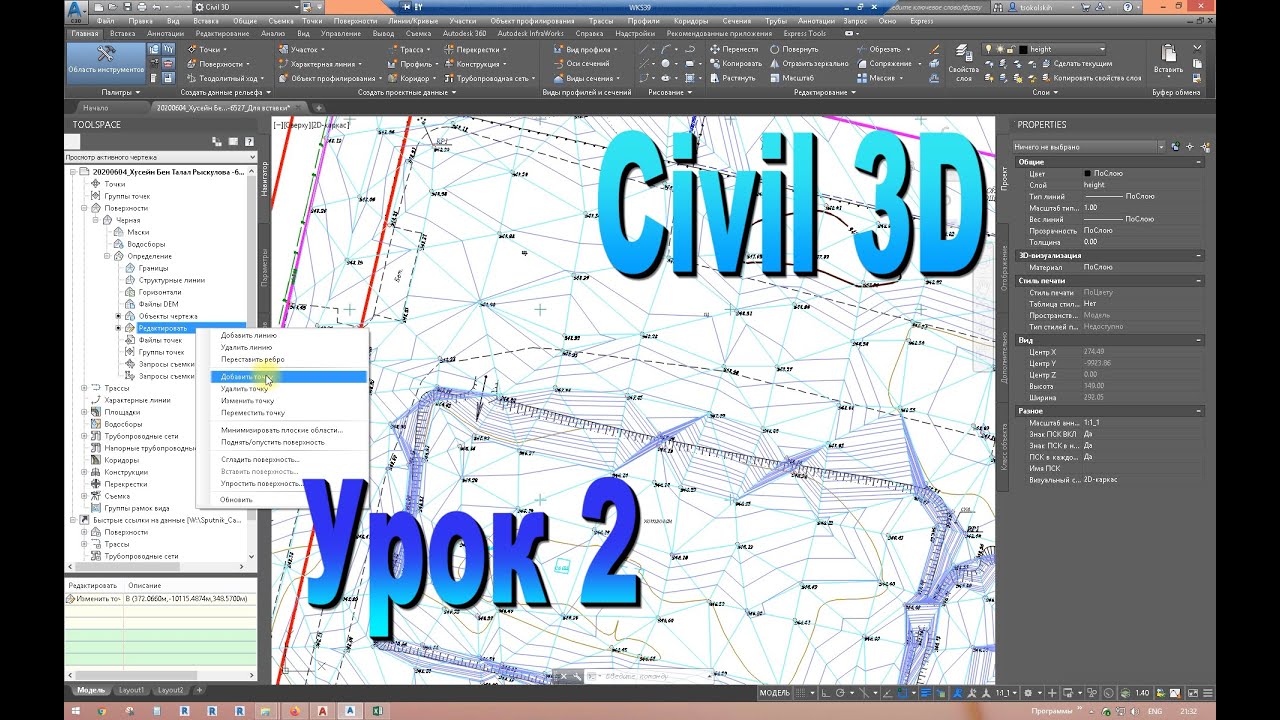Click Повернуть rotate tool
Image resolution: width=1280 pixels, height=720 pixels.
(794, 49)
